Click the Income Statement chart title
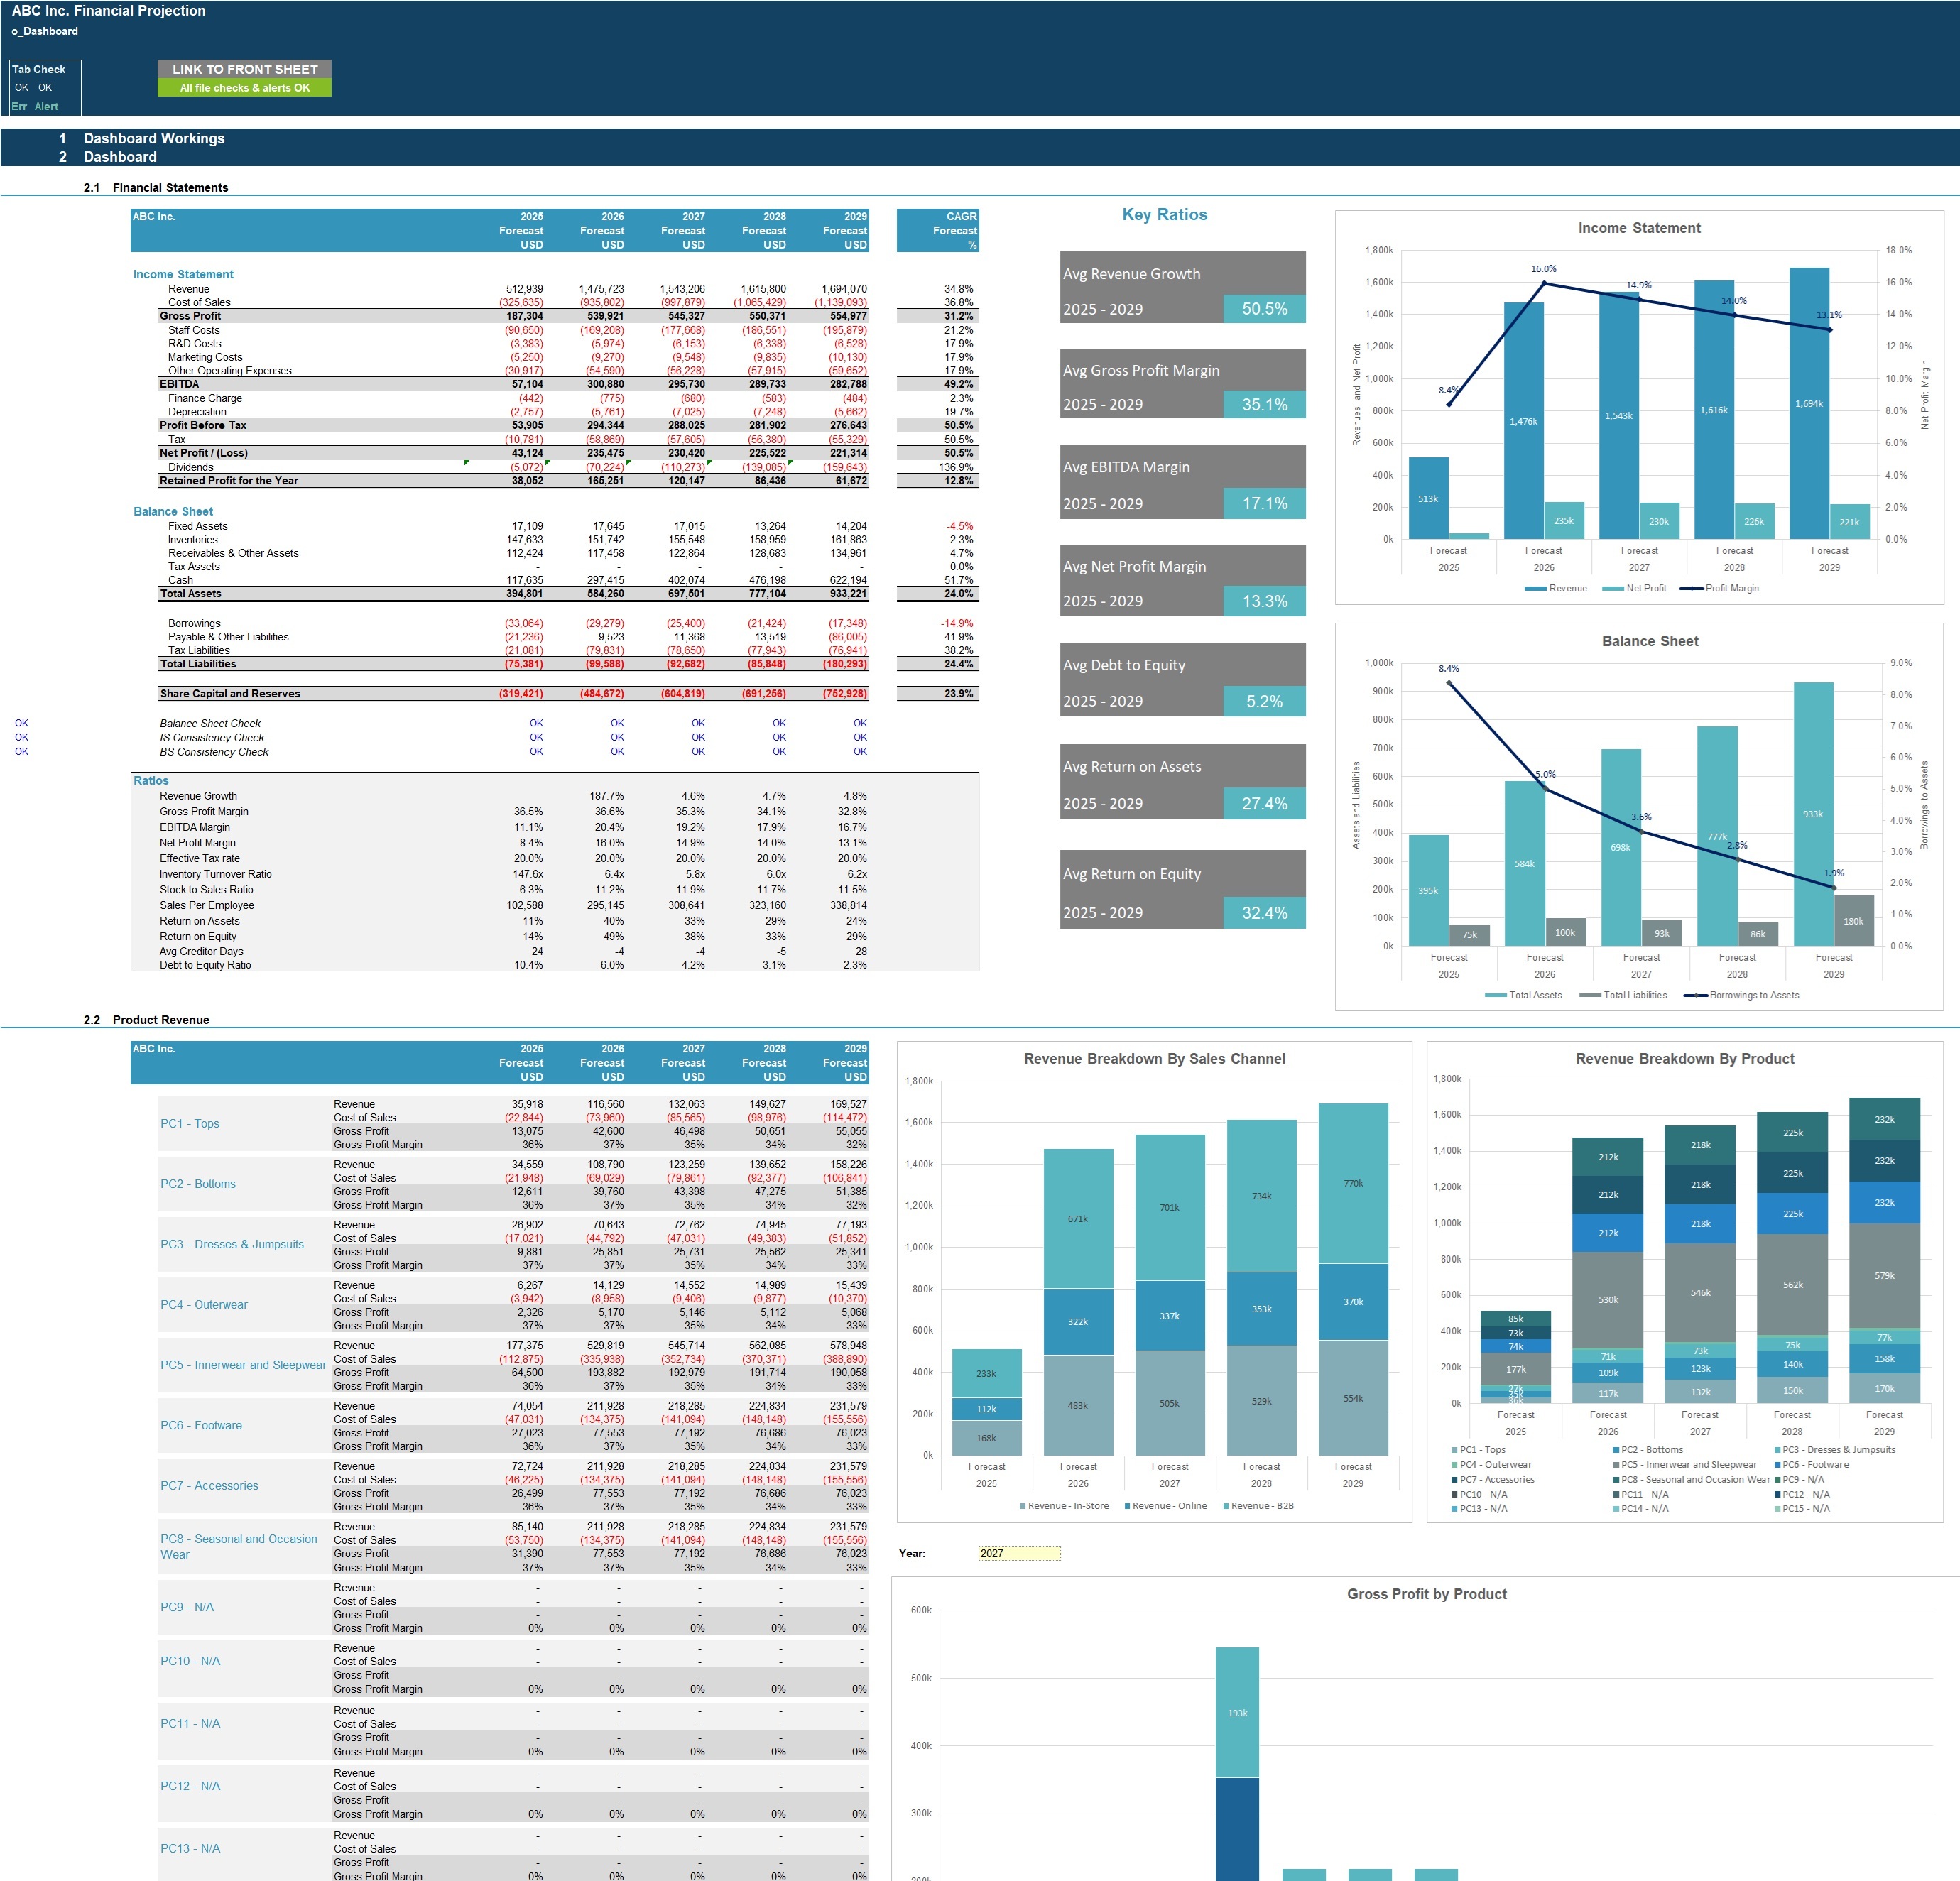The width and height of the screenshot is (1960, 1881). pos(1639,228)
